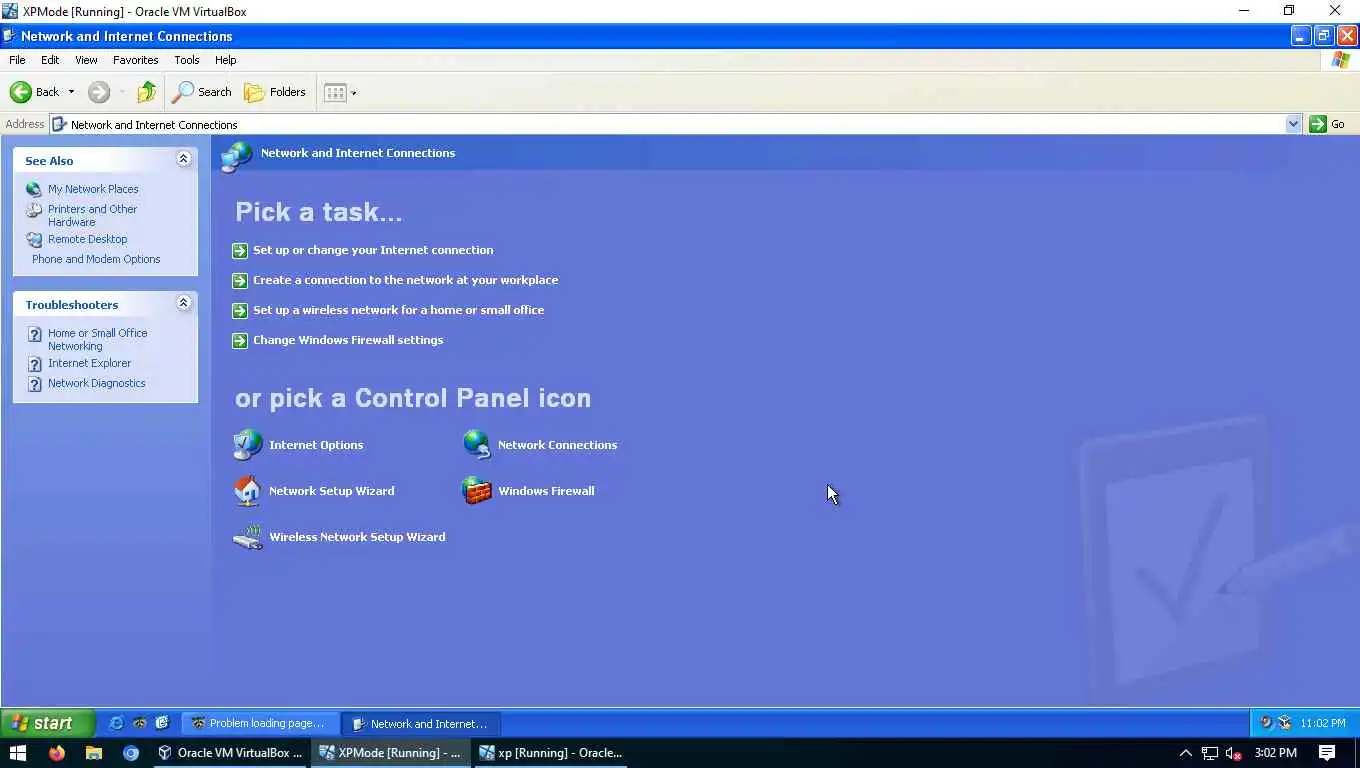This screenshot has width=1360, height=768.
Task: Open the Internet Explorer troubleshooter link
Action: [x=89, y=363]
